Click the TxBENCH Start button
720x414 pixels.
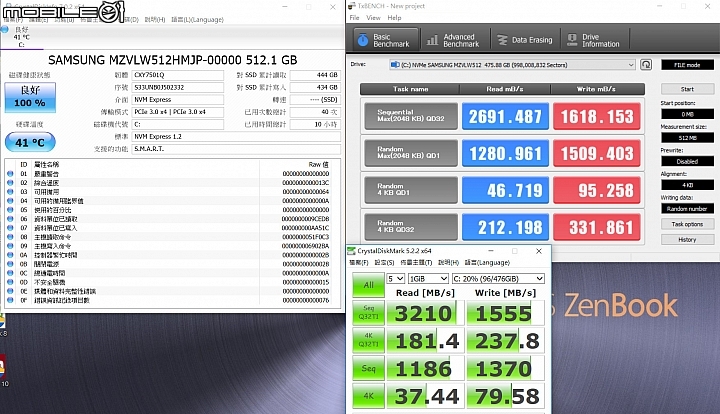687,89
